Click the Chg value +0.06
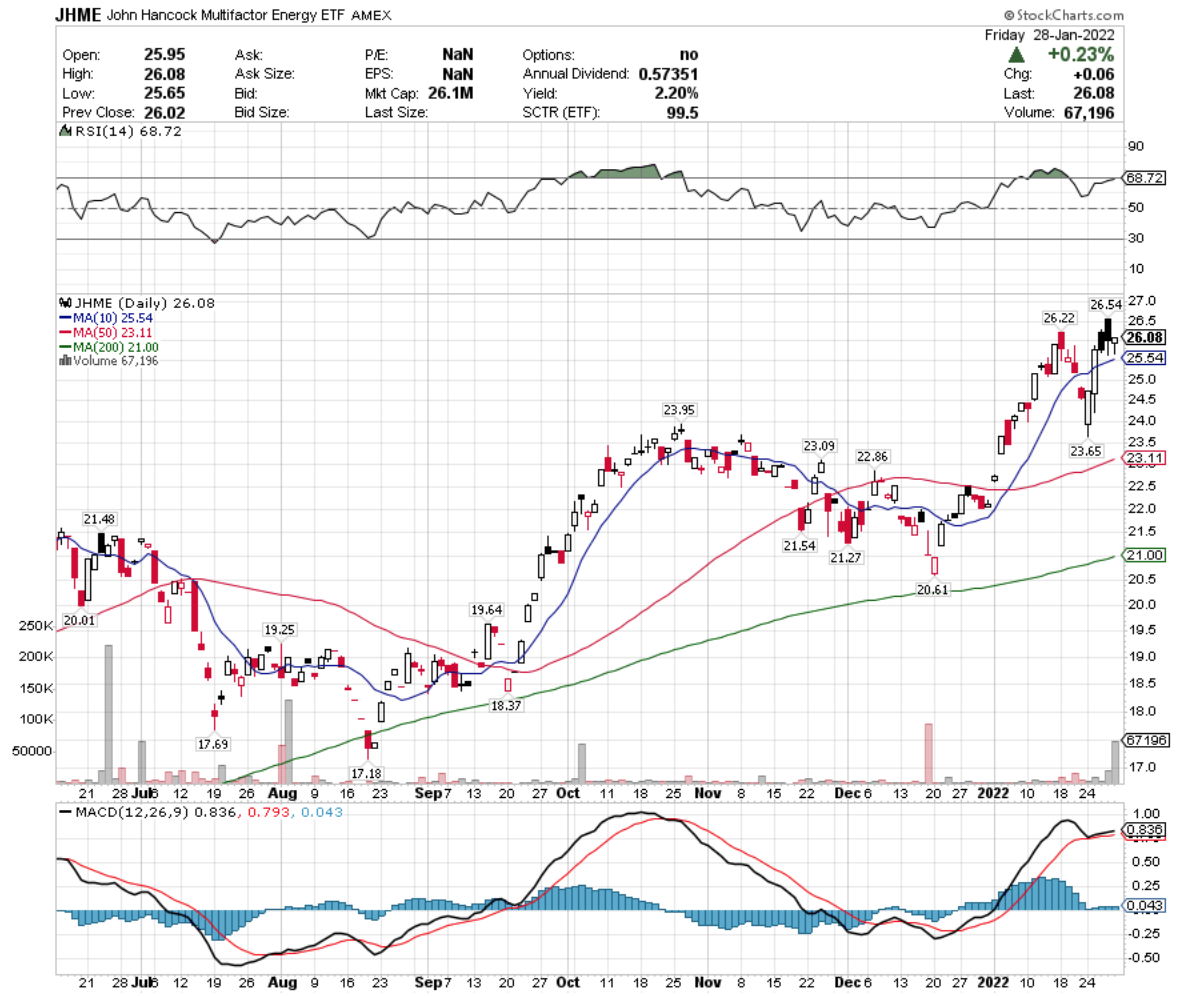Image resolution: width=1178 pixels, height=996 pixels. click(x=1094, y=74)
